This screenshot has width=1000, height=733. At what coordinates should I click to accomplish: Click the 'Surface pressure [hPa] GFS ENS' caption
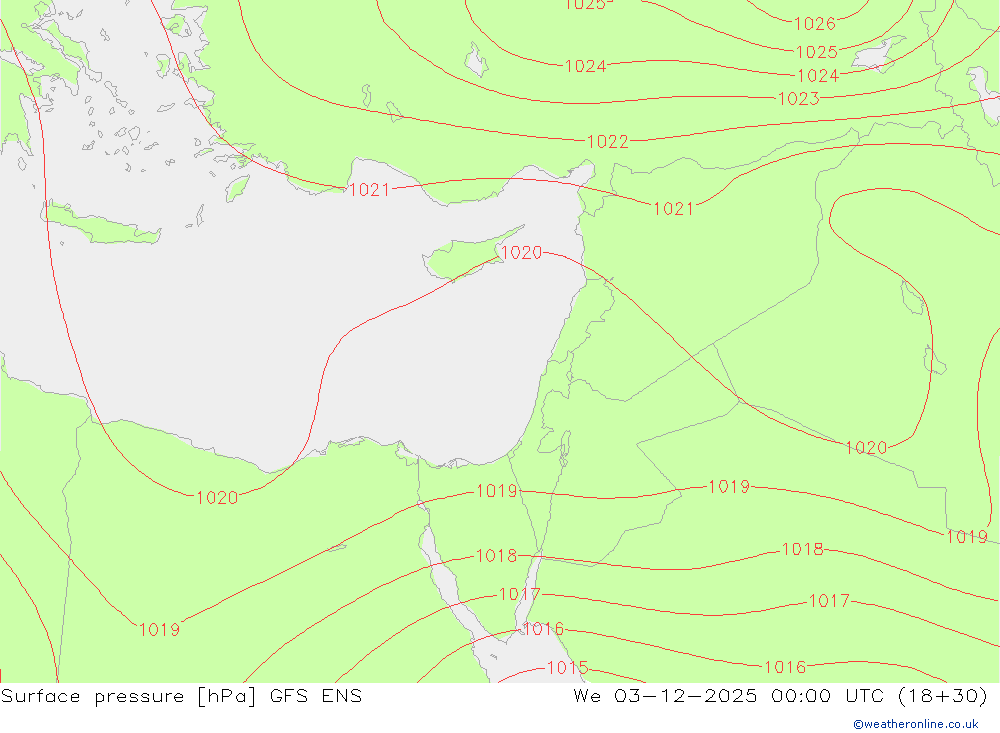[181, 696]
